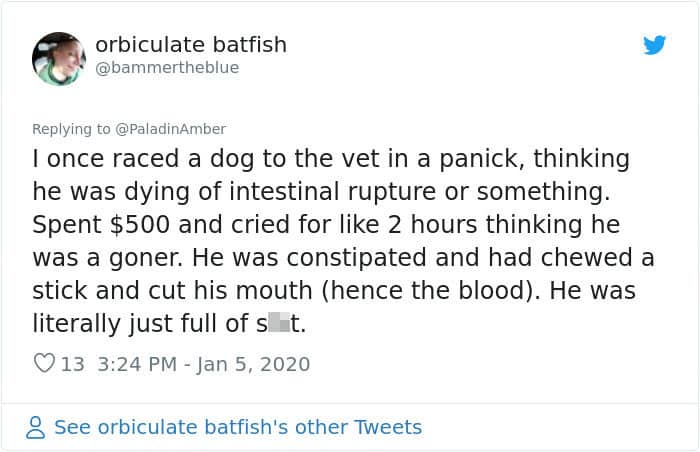Click the 'Replying to' label
The width and height of the screenshot is (700, 452).
point(71,129)
